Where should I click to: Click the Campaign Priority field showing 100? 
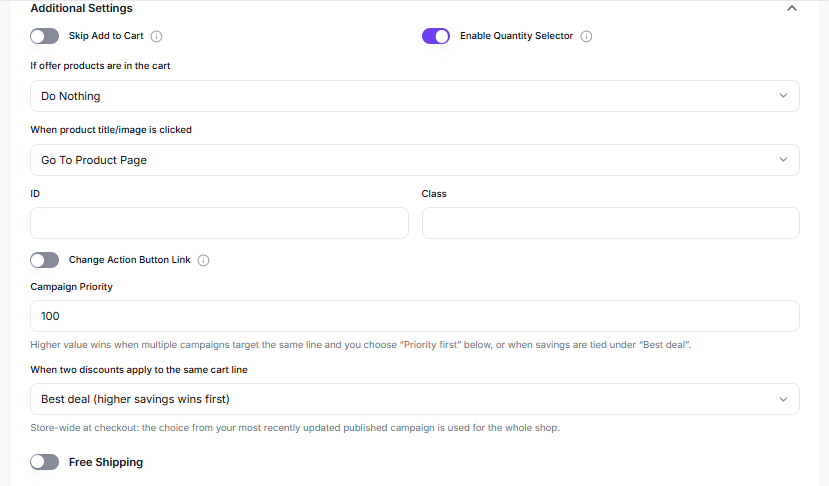(x=414, y=316)
